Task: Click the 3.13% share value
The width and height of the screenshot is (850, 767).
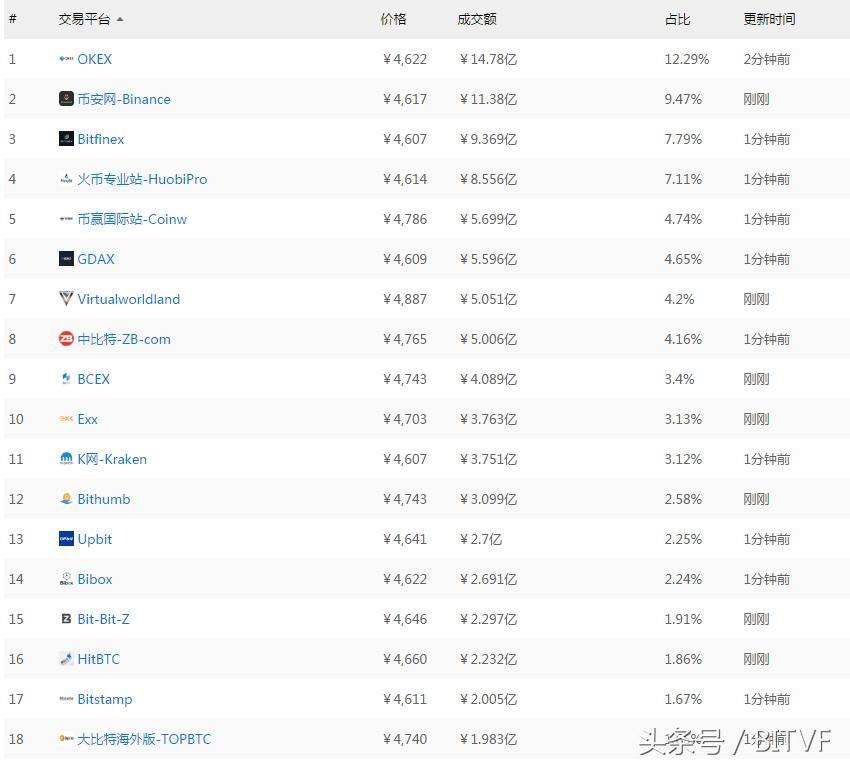Action: 683,419
